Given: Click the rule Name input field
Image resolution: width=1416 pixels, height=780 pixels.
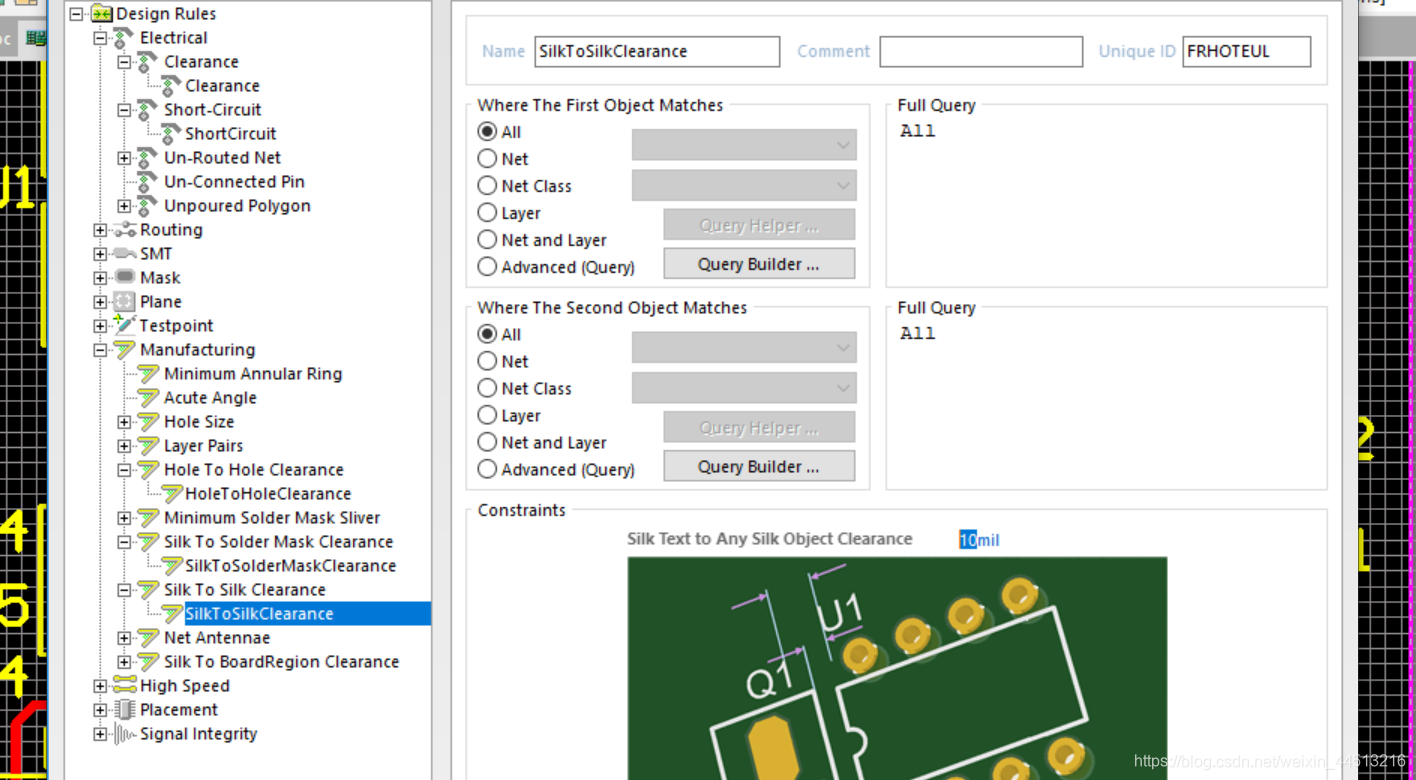Looking at the screenshot, I should tap(657, 51).
